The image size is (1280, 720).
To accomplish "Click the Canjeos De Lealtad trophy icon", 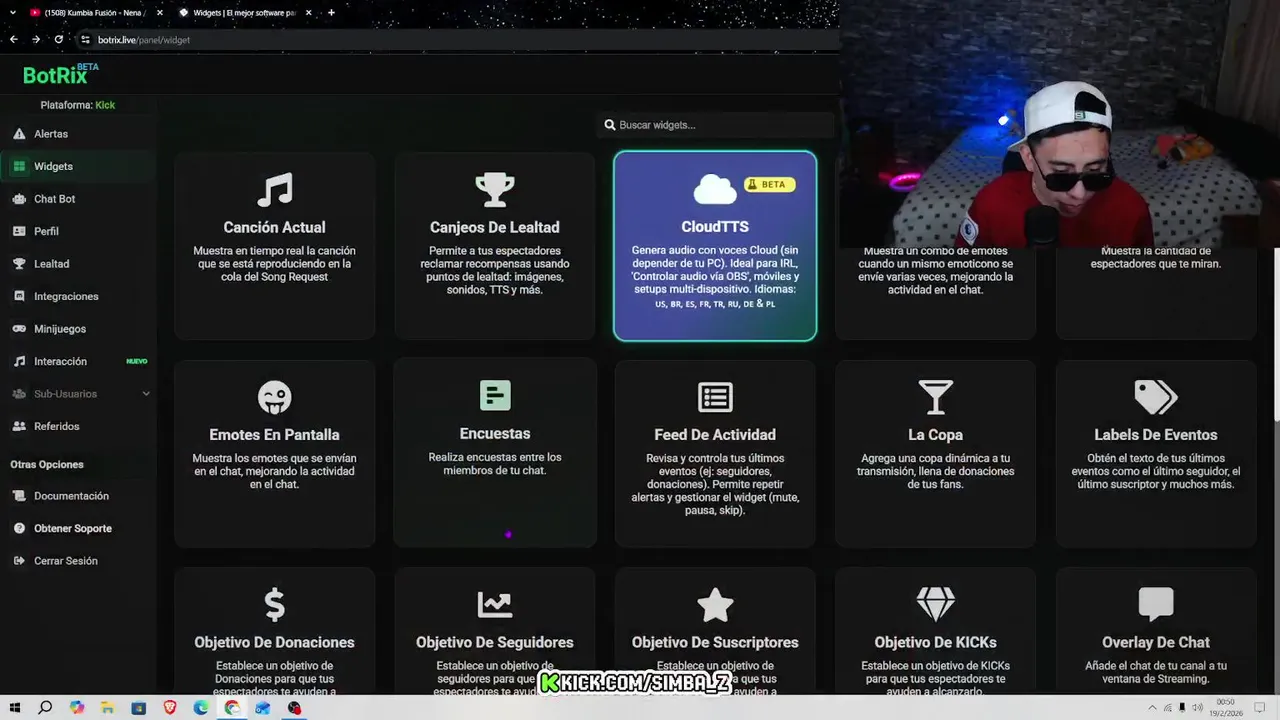I will [x=495, y=189].
